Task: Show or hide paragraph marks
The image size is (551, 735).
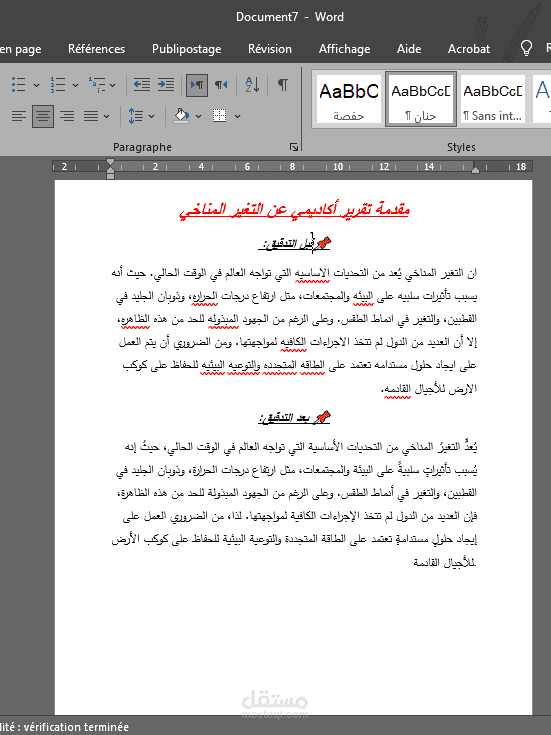Action: pyautogui.click(x=283, y=85)
